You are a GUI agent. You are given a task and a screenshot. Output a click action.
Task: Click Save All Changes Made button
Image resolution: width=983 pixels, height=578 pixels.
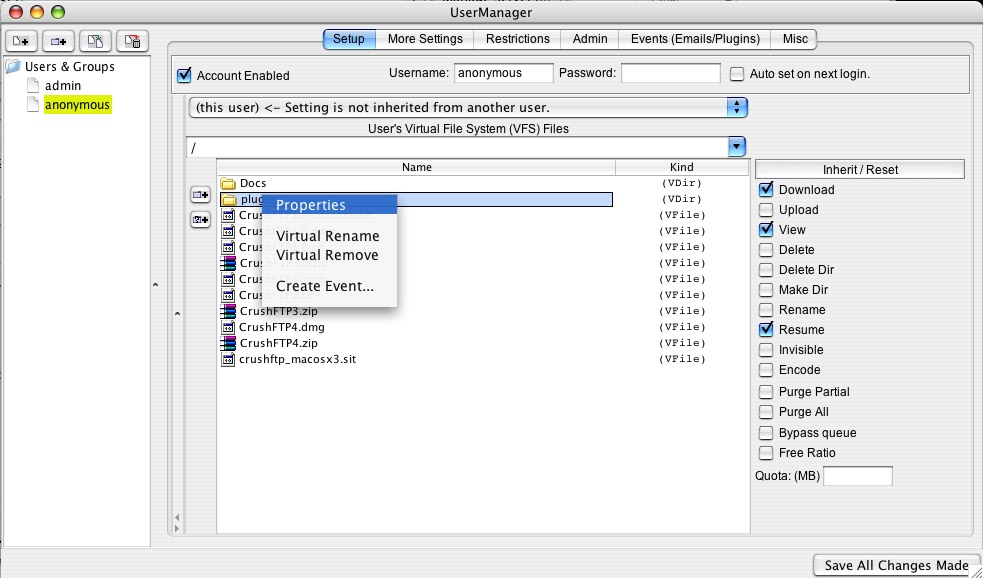[896, 565]
